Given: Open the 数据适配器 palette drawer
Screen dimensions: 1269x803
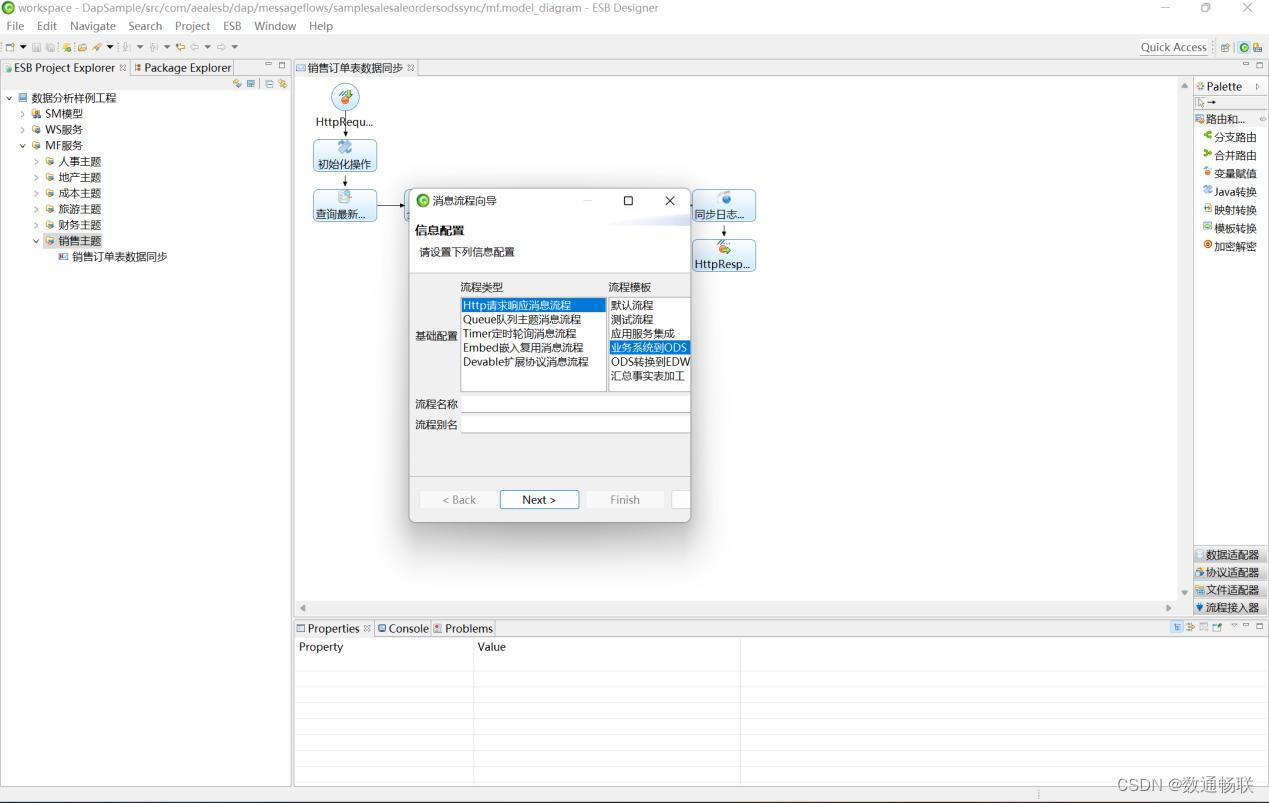Looking at the screenshot, I should click(1230, 554).
